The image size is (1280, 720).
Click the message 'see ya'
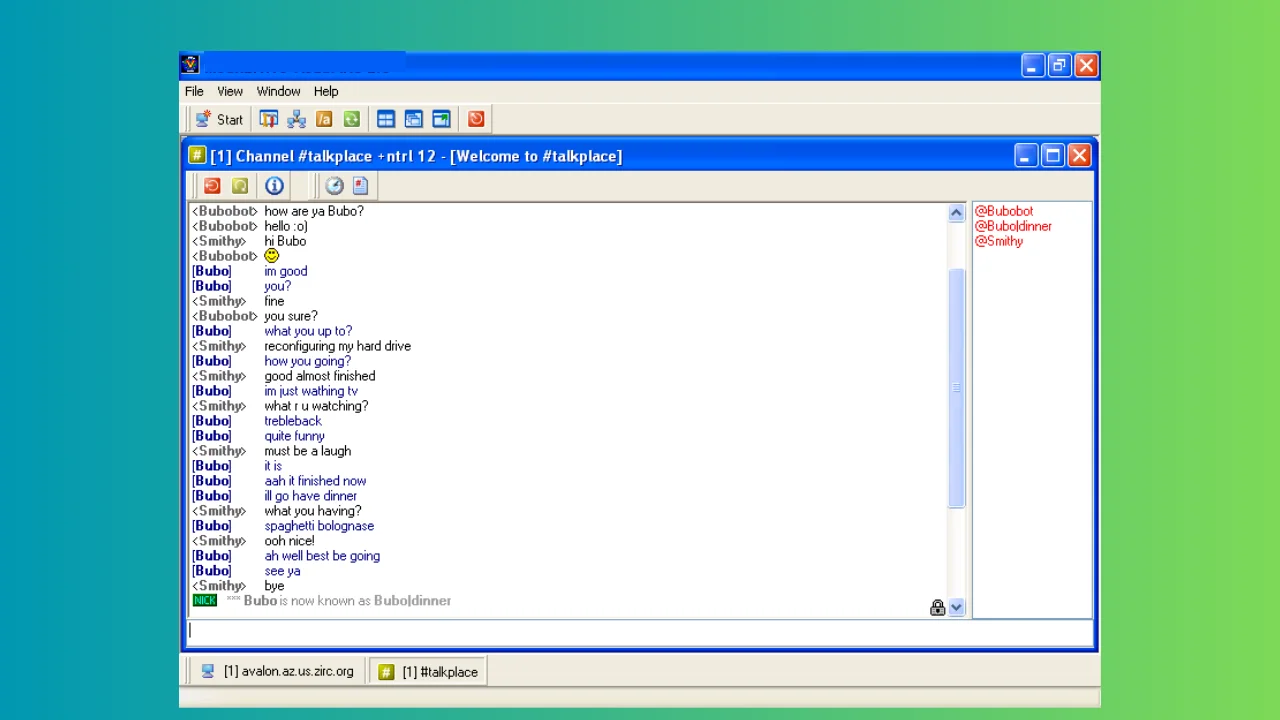coord(282,571)
